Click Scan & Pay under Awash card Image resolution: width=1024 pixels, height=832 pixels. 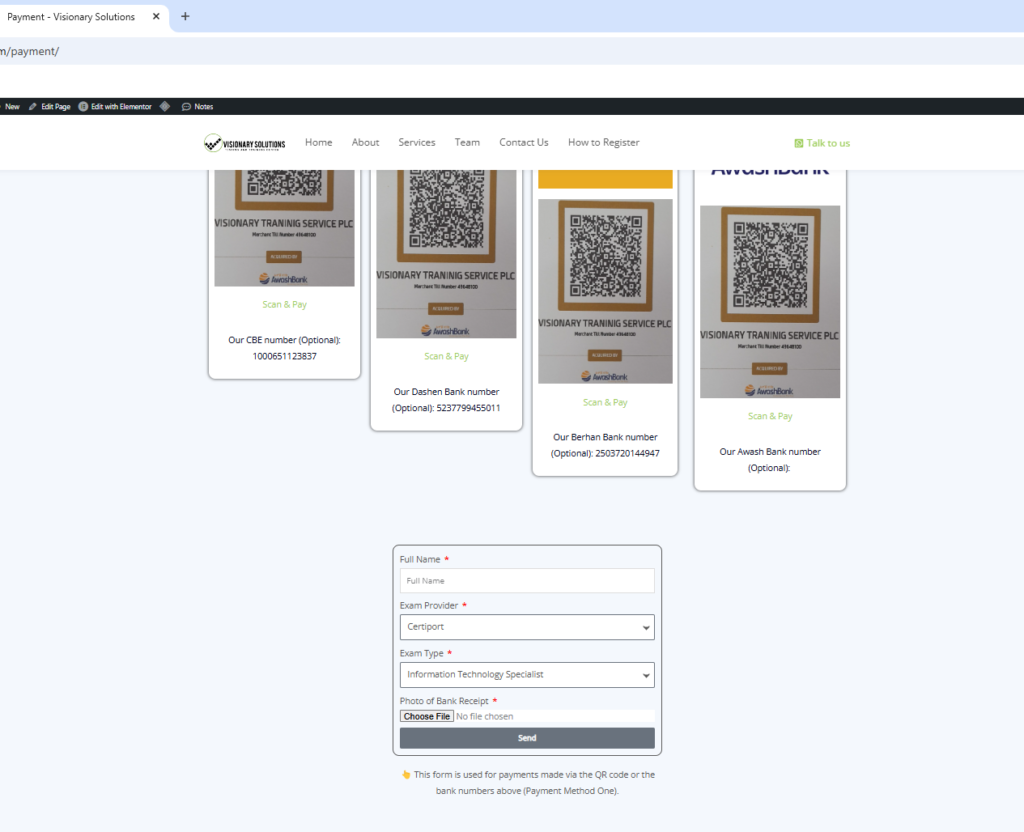click(770, 416)
